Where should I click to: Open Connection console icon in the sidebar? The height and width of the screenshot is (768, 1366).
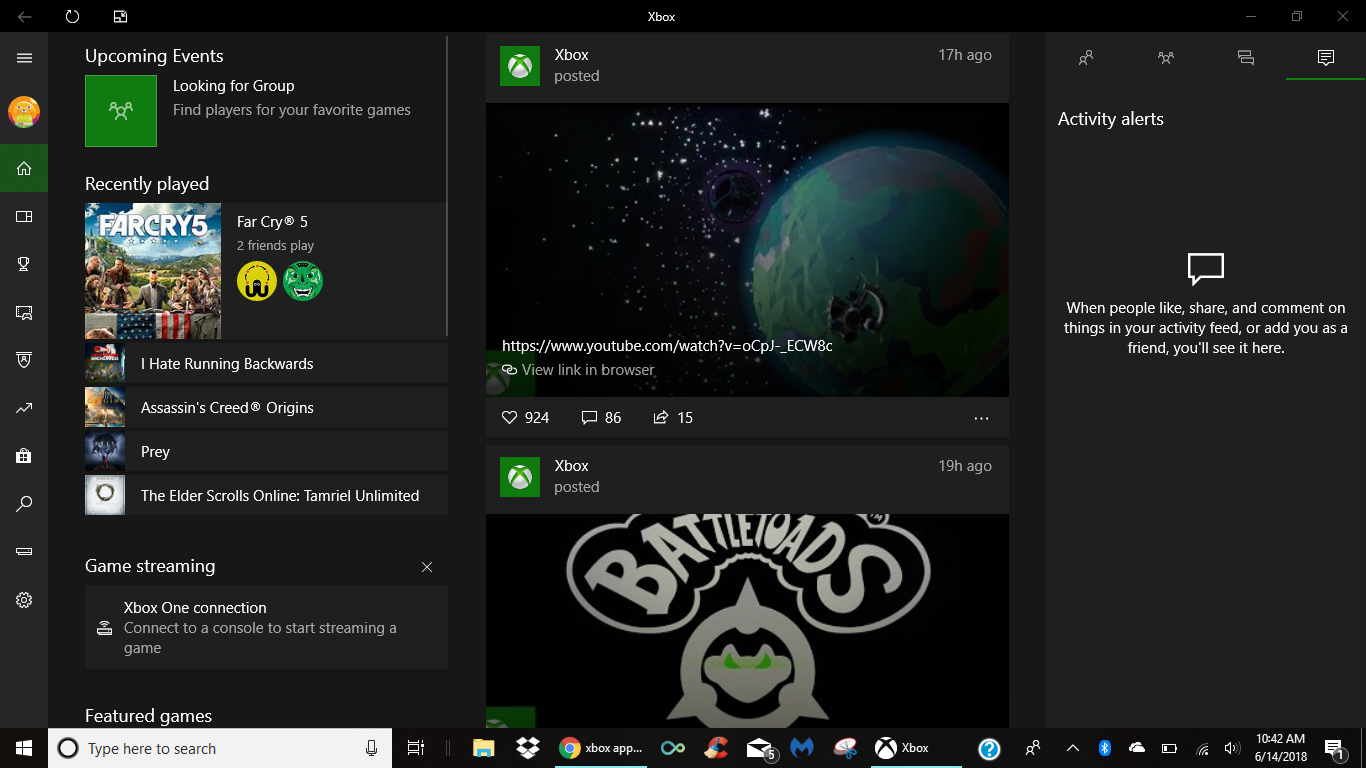(x=24, y=552)
